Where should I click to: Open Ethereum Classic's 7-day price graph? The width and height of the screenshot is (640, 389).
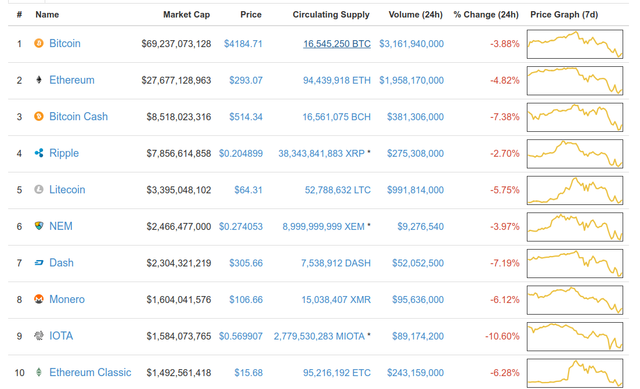pos(575,373)
